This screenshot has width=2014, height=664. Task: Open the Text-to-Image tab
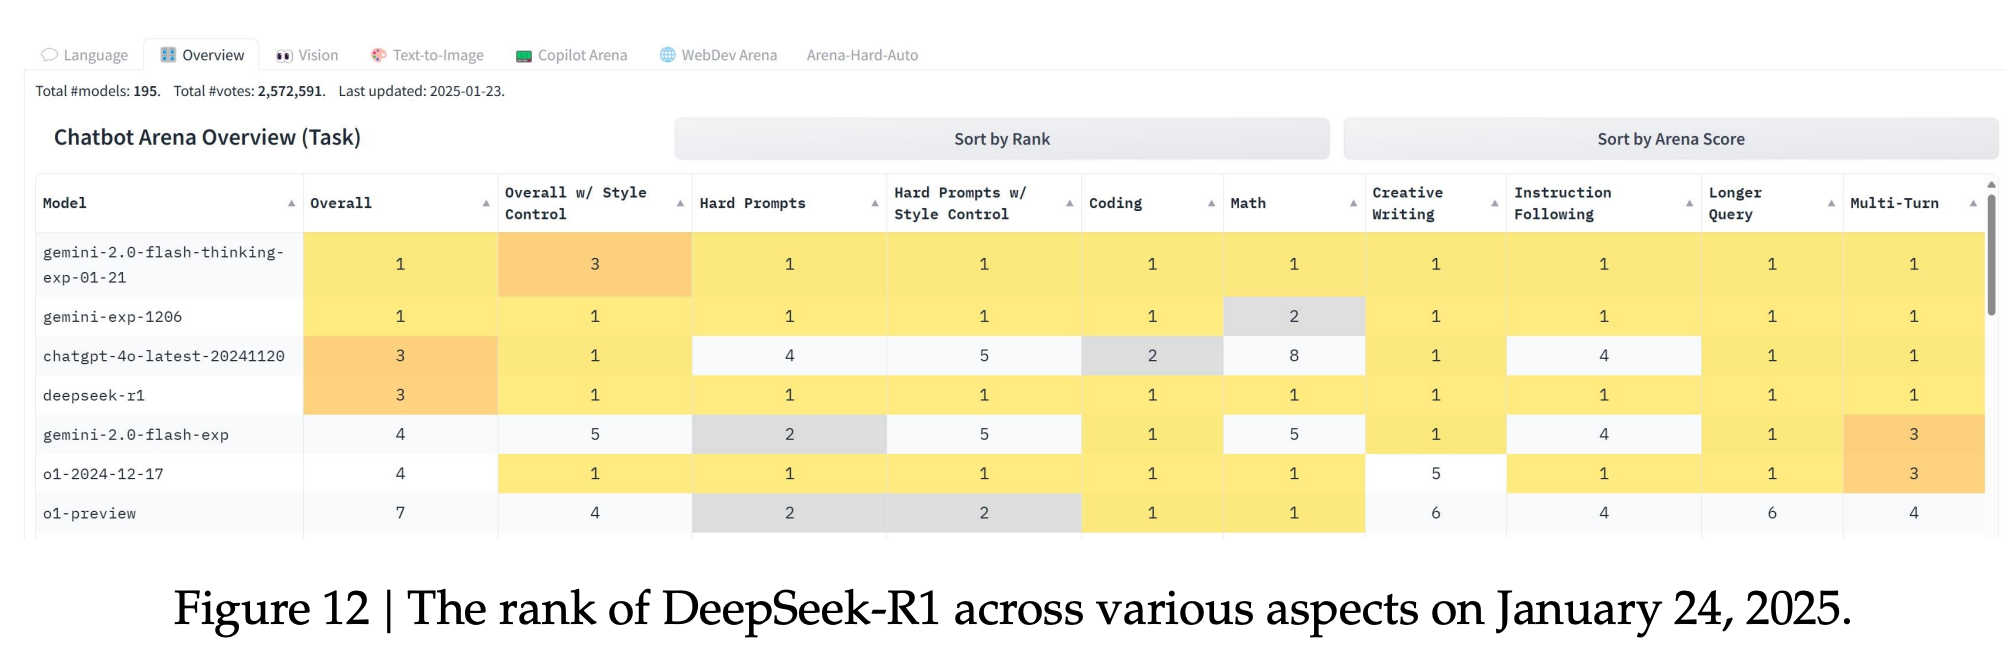click(427, 55)
